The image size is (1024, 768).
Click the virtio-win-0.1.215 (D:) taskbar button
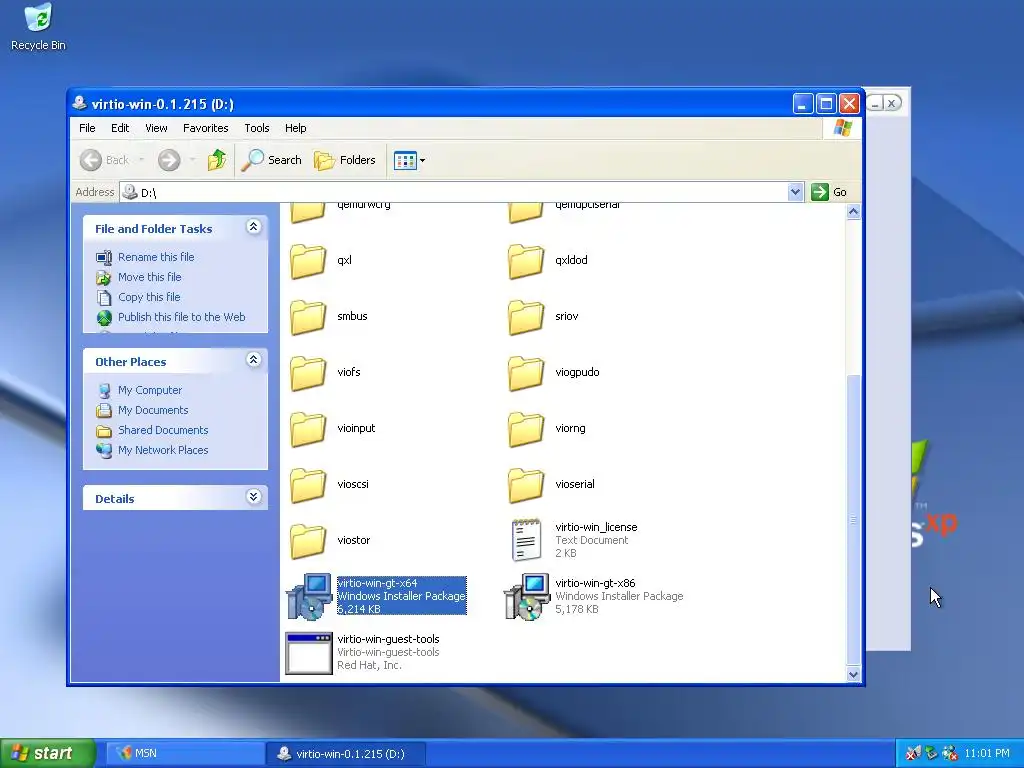[x=346, y=754]
